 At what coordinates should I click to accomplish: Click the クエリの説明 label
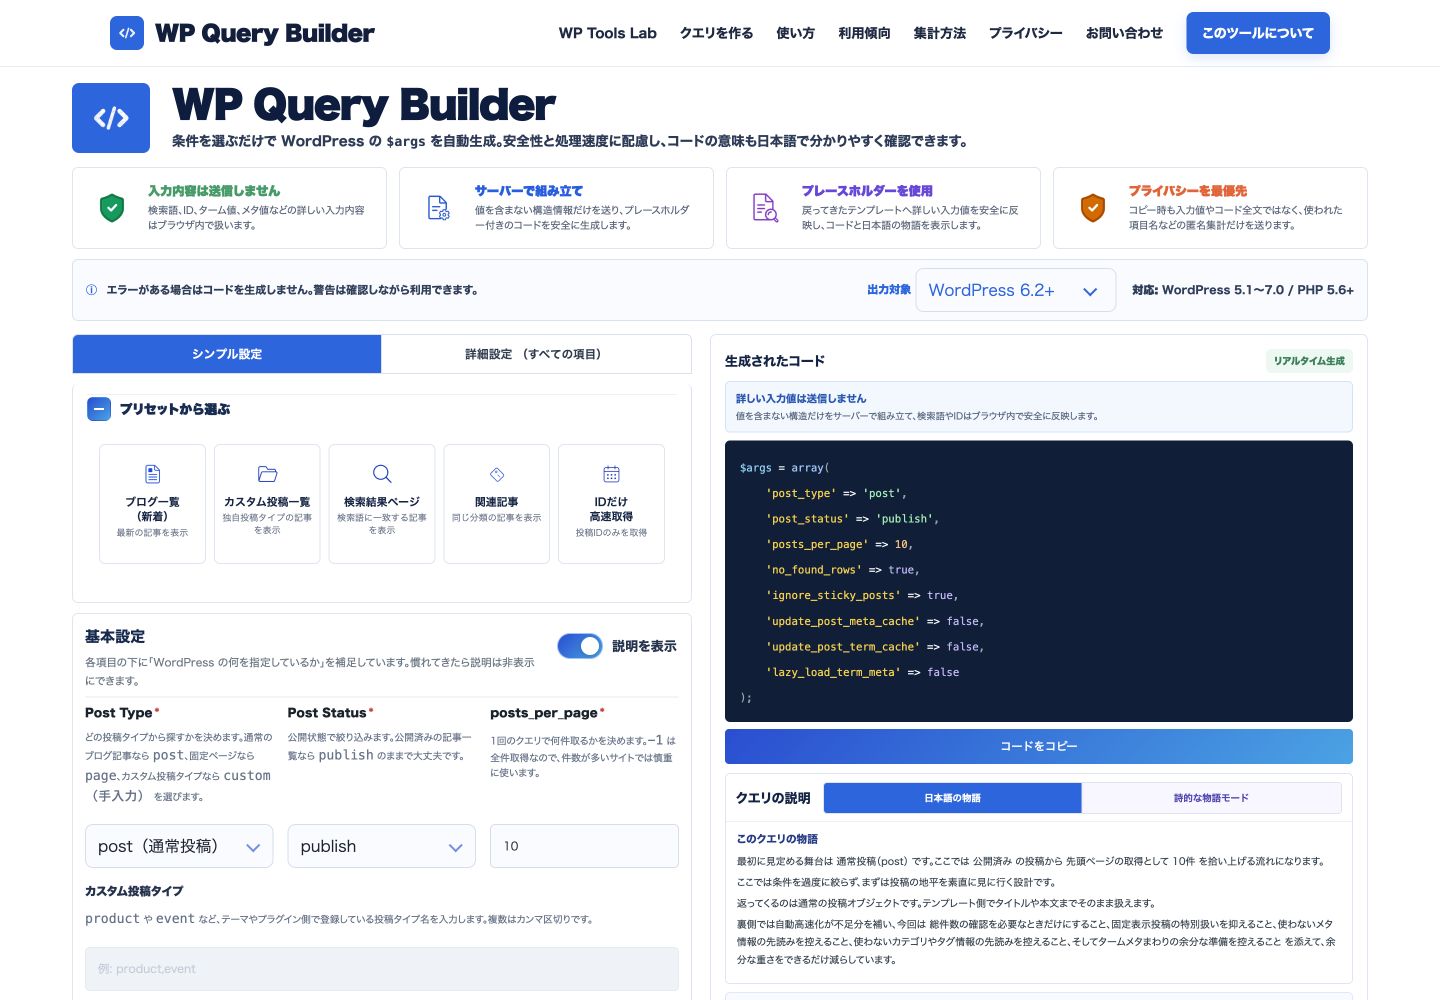pyautogui.click(x=773, y=798)
